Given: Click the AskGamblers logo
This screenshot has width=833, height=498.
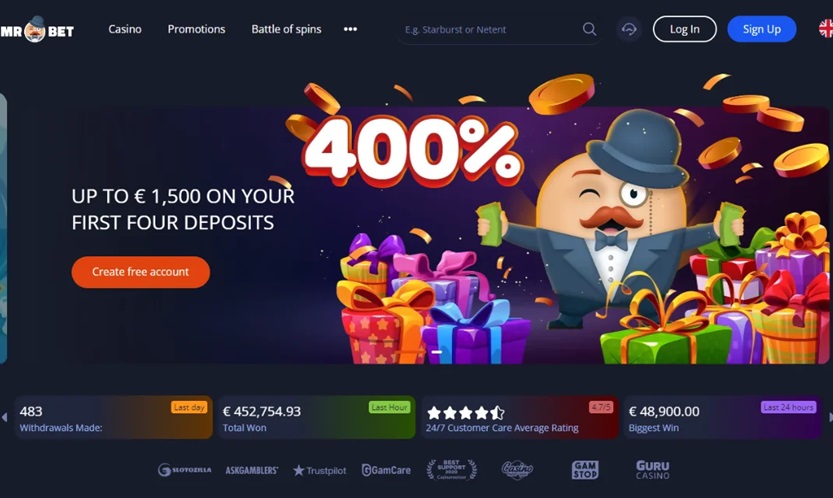Looking at the screenshot, I should pyautogui.click(x=252, y=470).
